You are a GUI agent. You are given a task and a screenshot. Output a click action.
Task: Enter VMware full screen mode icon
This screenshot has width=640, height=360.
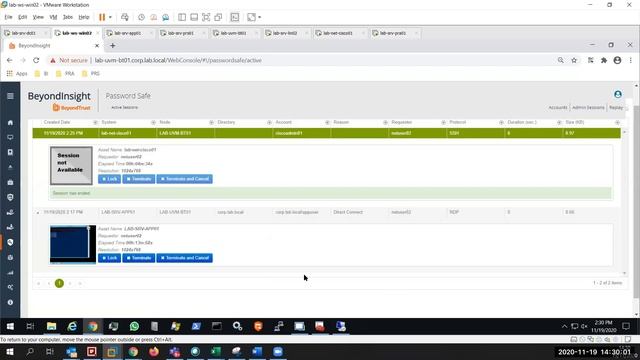pyautogui.click(x=206, y=17)
